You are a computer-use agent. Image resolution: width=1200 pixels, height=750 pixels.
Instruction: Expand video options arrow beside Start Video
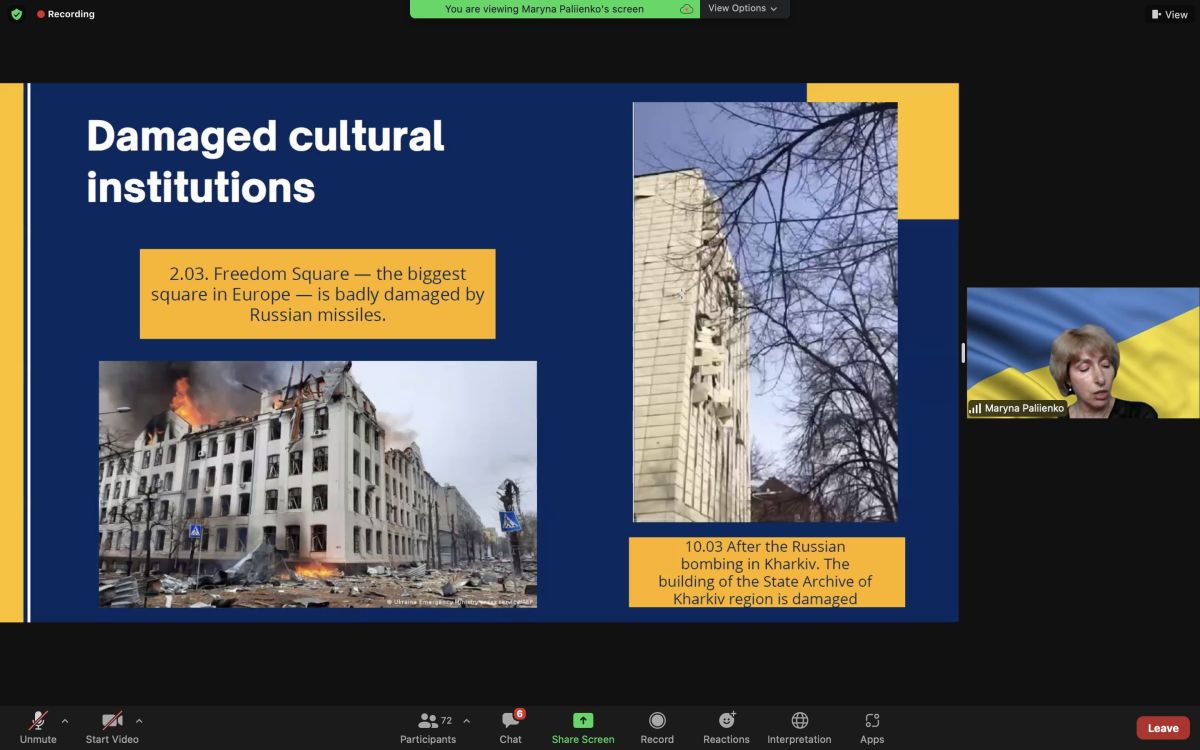point(139,721)
